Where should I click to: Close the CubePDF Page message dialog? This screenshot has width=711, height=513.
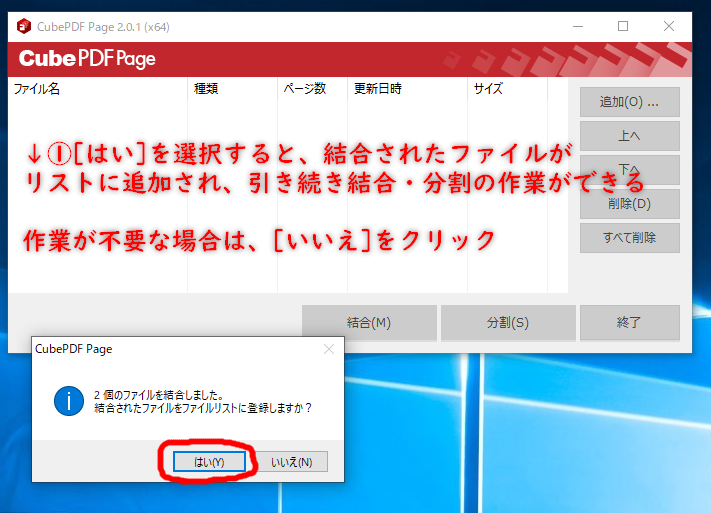pos(329,349)
